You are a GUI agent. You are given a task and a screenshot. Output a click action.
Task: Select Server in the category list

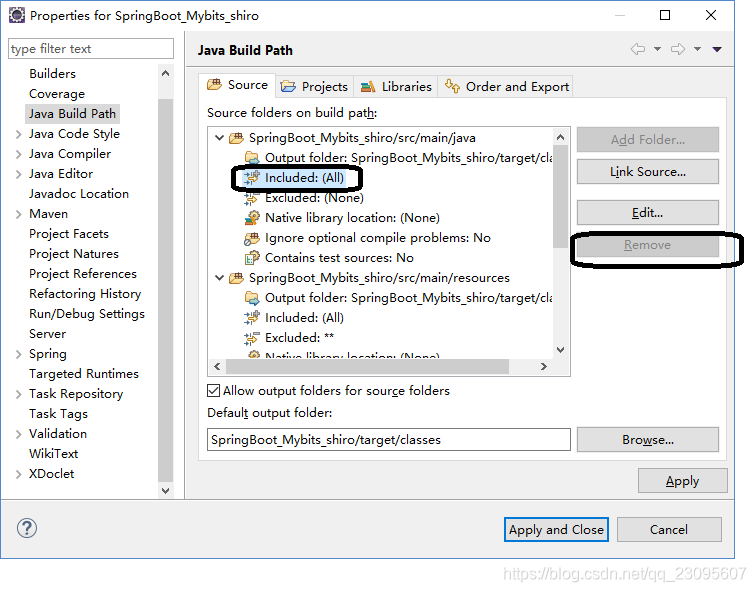point(47,334)
